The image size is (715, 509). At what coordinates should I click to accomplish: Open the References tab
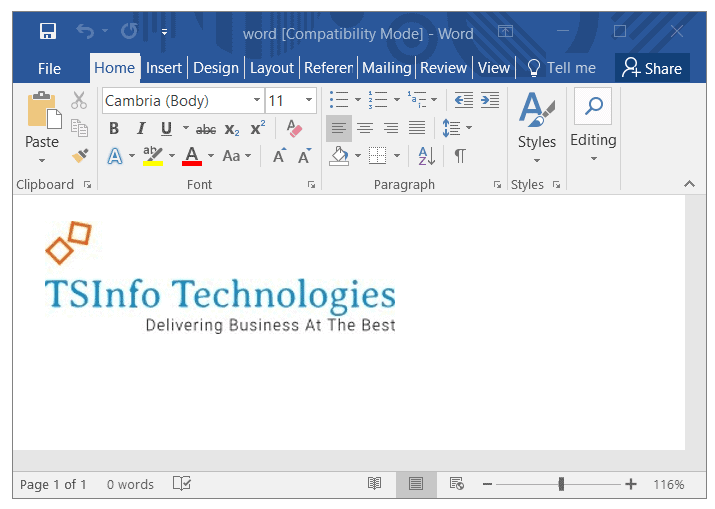(x=328, y=68)
